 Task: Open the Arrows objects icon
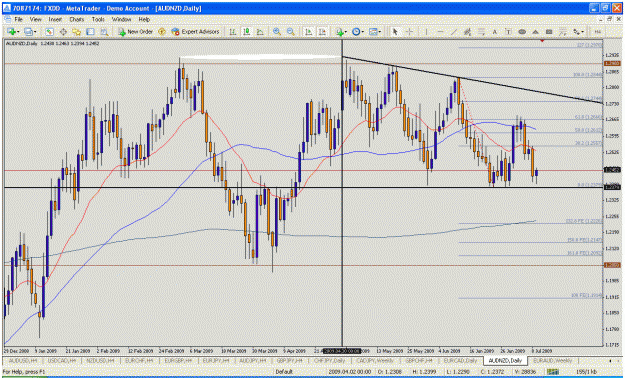576,32
